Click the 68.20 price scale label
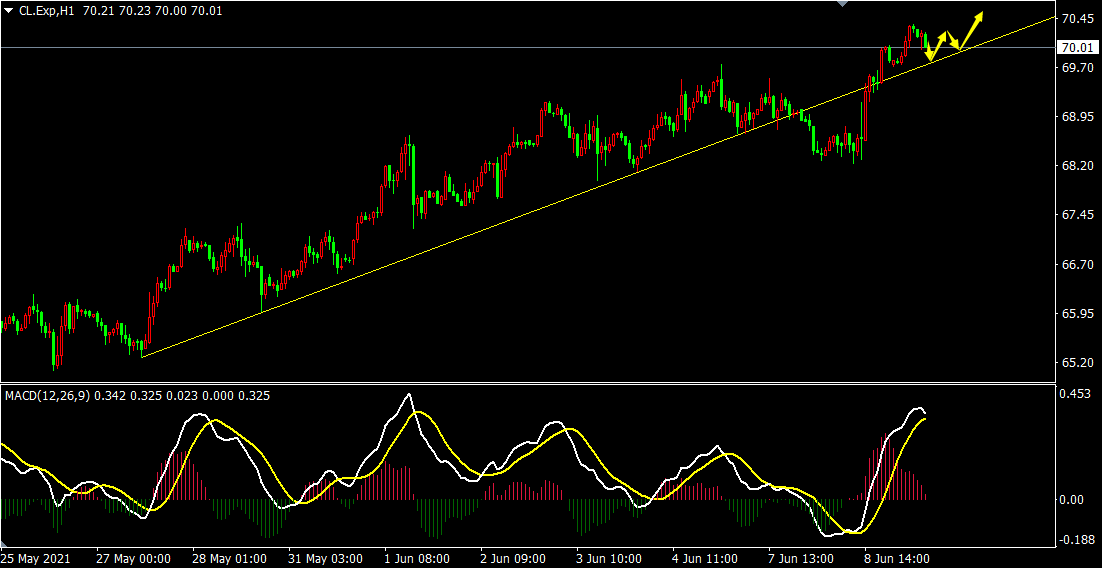 tap(1075, 166)
